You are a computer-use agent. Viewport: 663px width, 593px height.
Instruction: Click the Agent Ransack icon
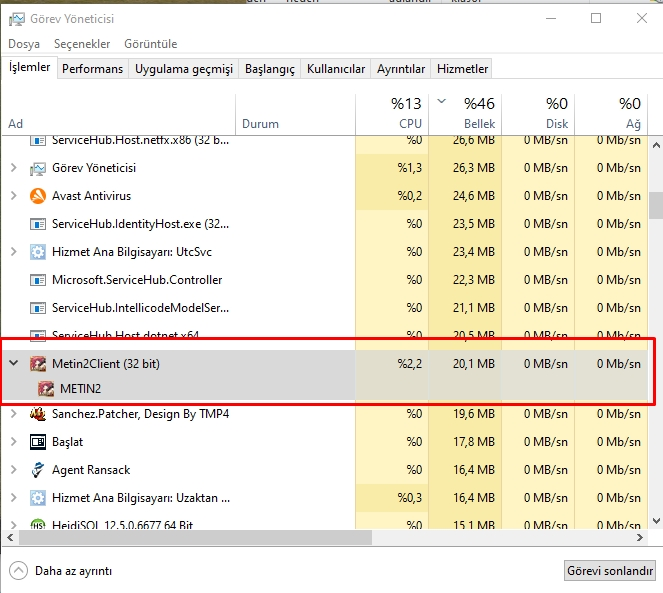point(38,470)
